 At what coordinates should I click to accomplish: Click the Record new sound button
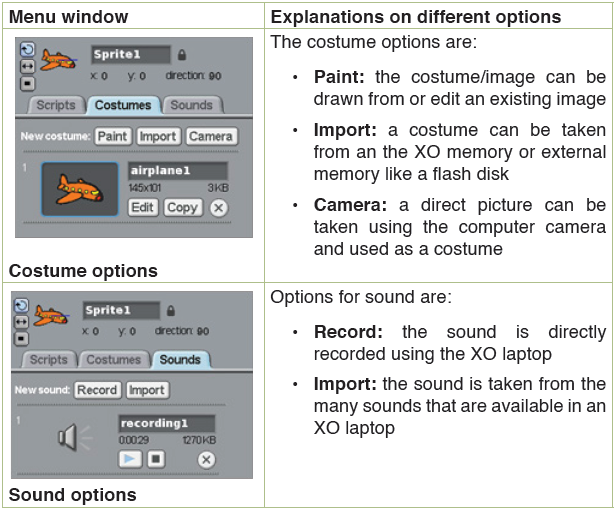coord(97,390)
